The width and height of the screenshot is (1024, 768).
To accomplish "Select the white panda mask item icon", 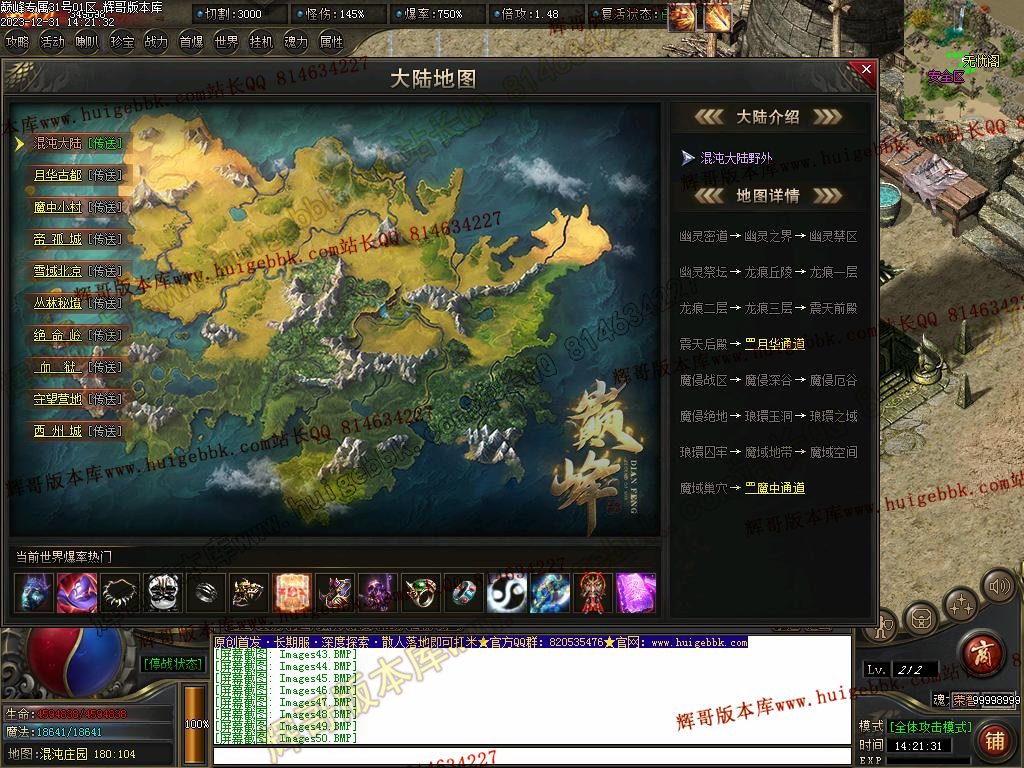I will (162, 593).
